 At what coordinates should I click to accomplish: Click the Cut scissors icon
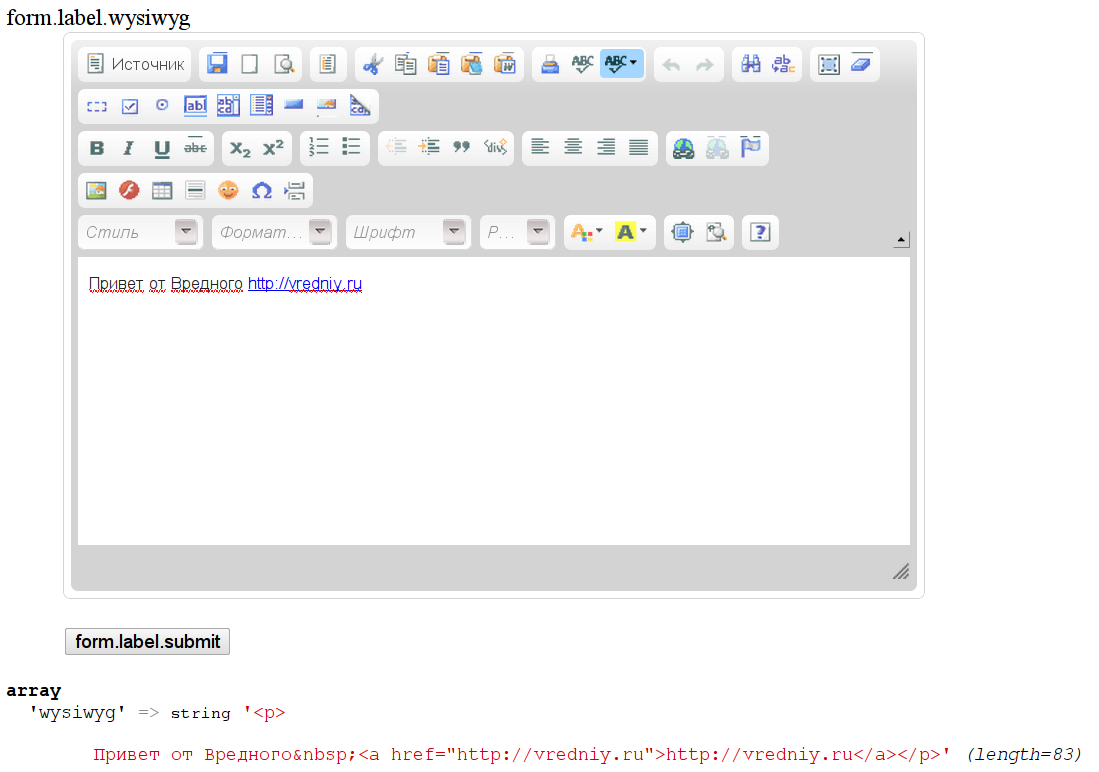pyautogui.click(x=373, y=65)
